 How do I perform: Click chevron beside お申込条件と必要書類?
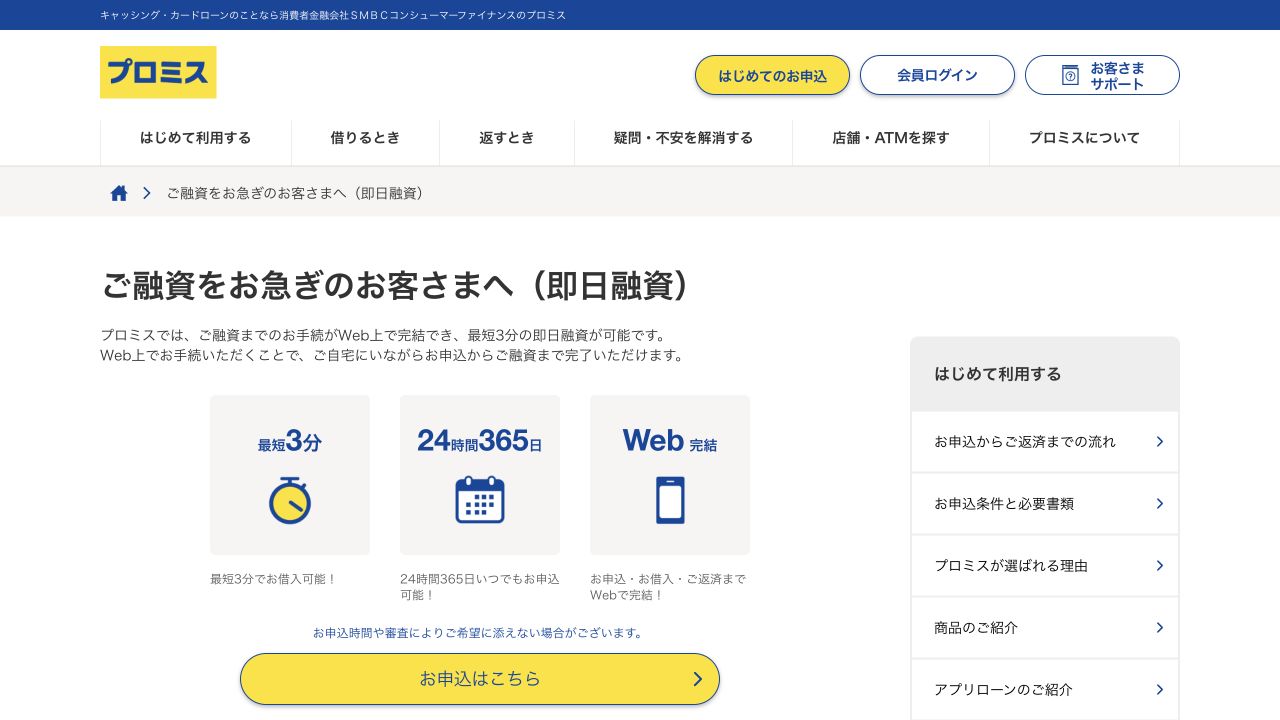click(1160, 504)
